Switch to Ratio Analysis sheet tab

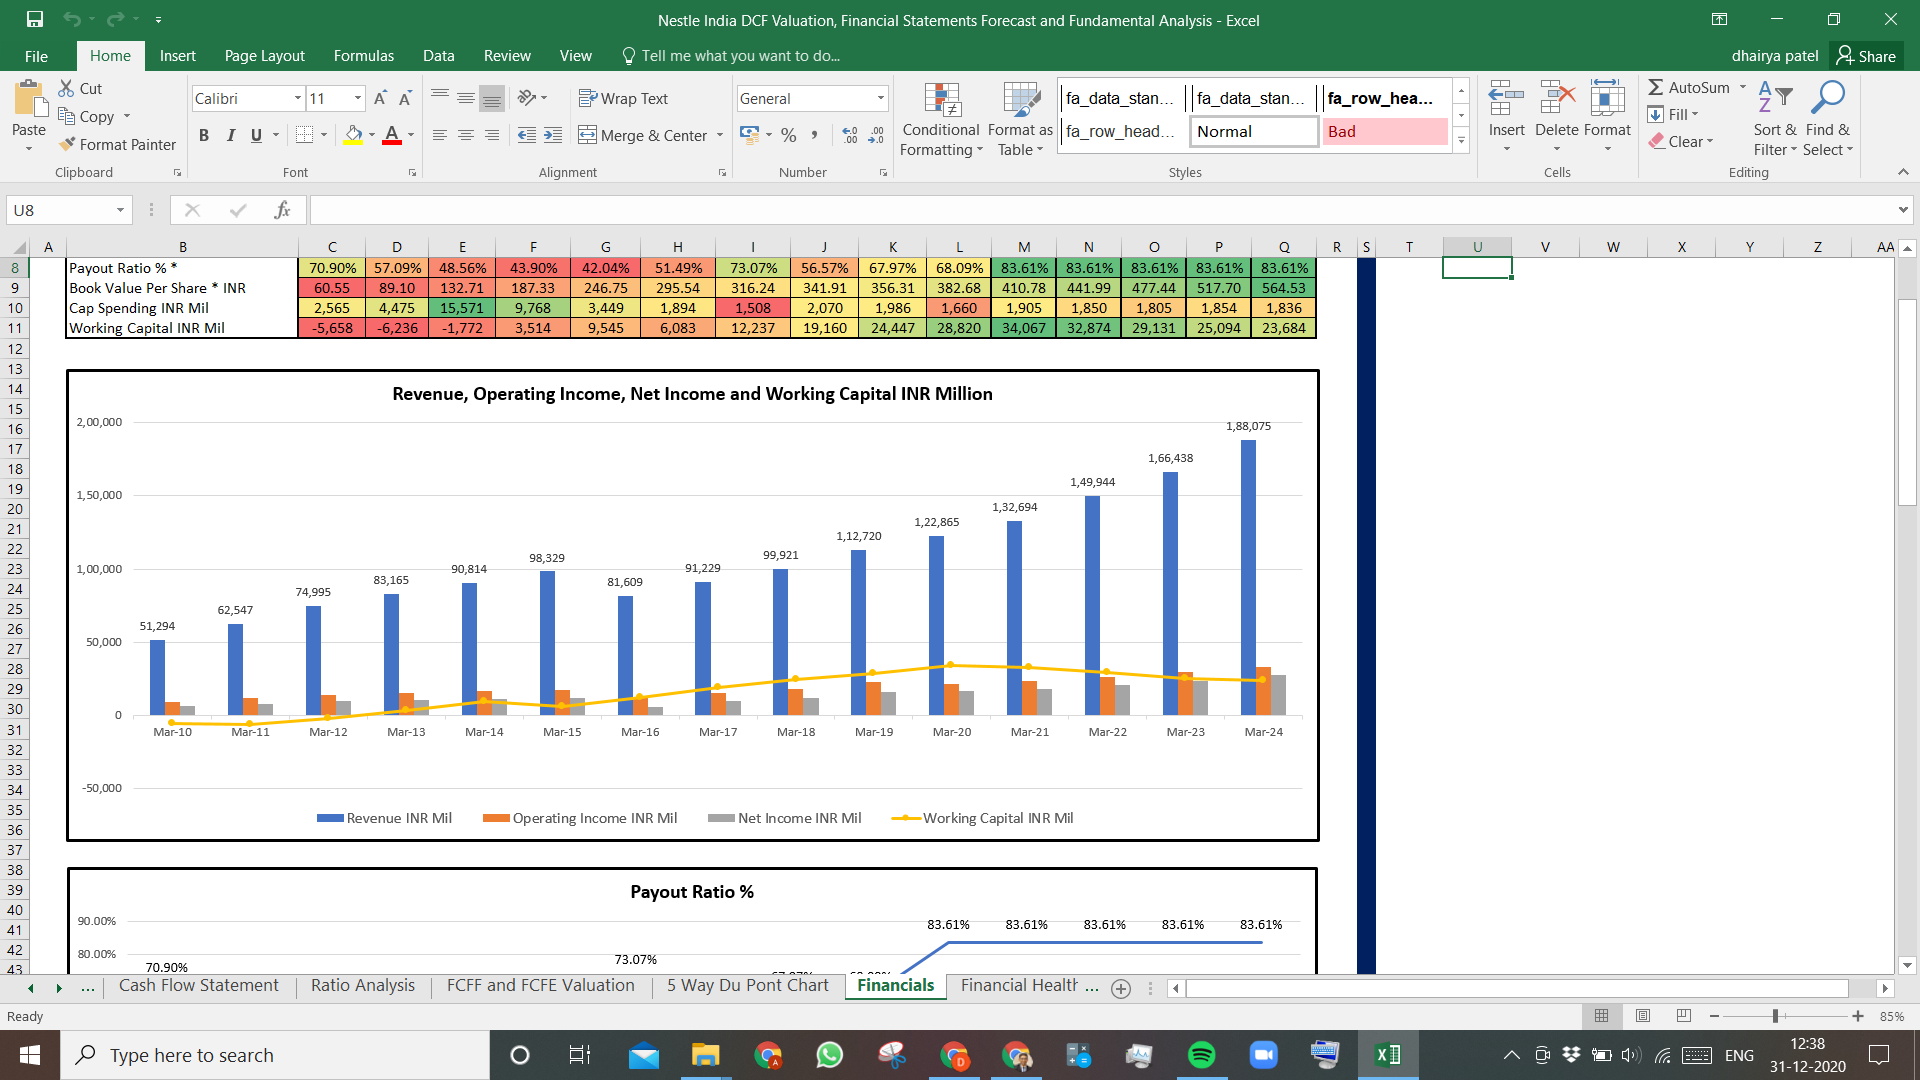[362, 985]
